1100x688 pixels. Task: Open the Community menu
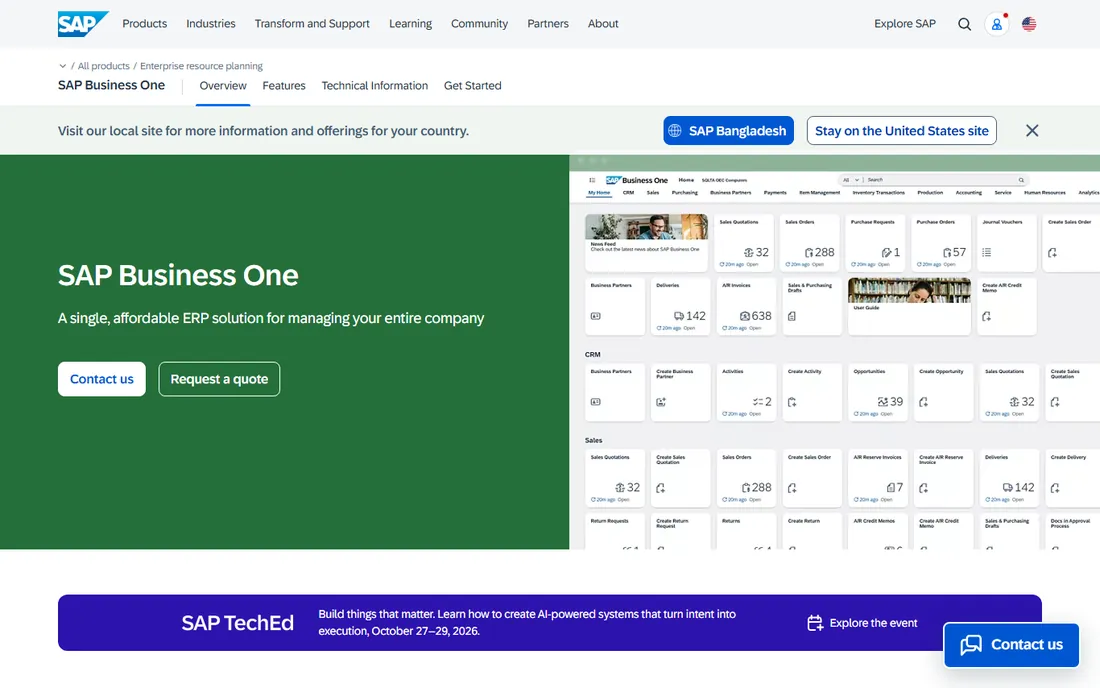(479, 24)
